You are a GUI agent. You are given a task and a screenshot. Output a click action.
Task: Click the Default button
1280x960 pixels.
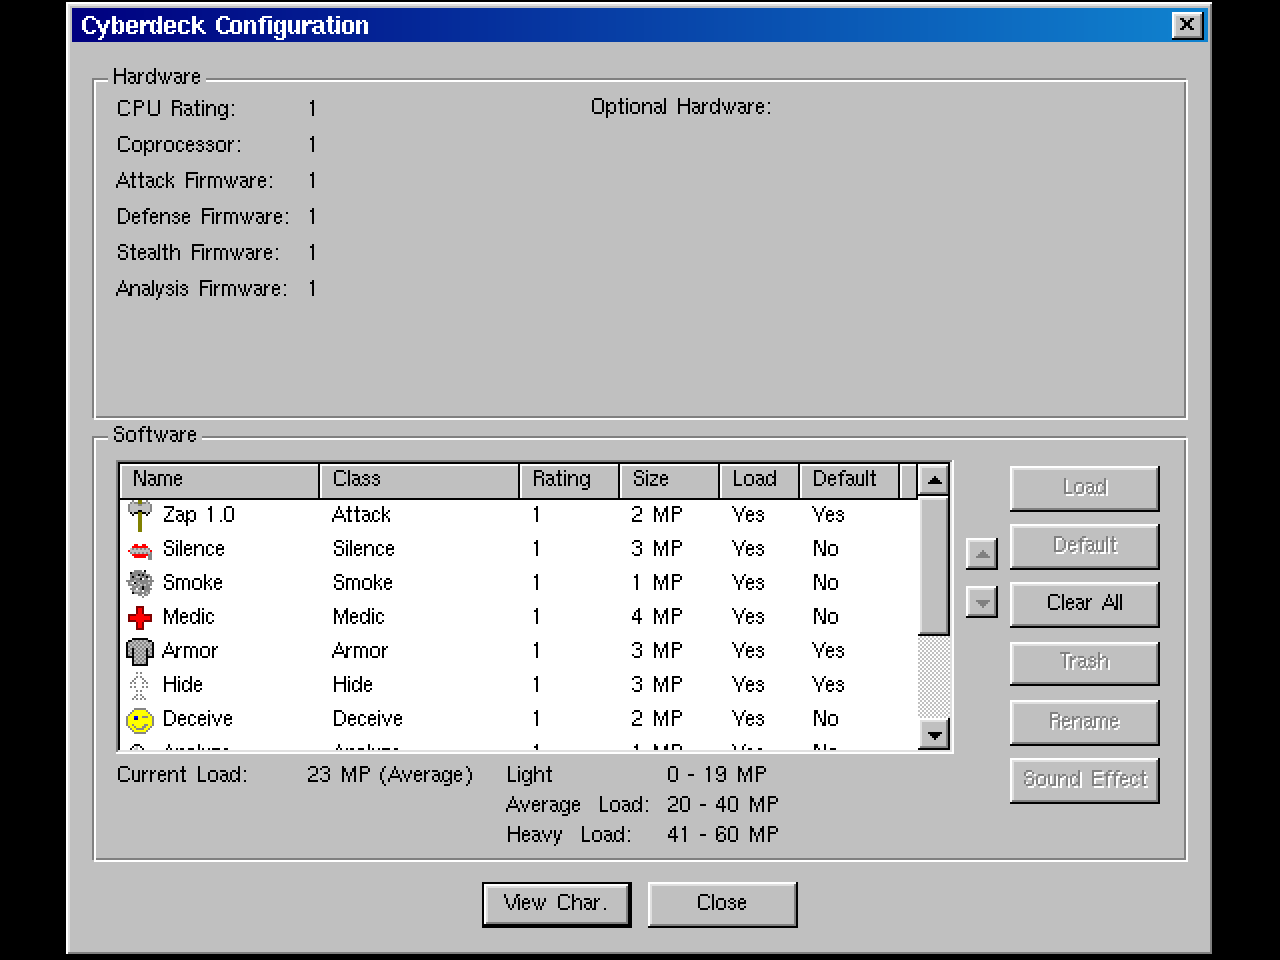coord(1085,546)
